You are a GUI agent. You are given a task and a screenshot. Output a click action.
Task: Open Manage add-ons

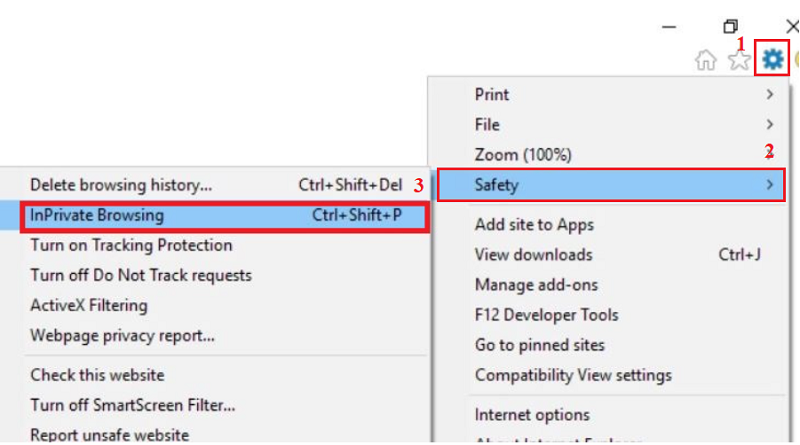[536, 285]
